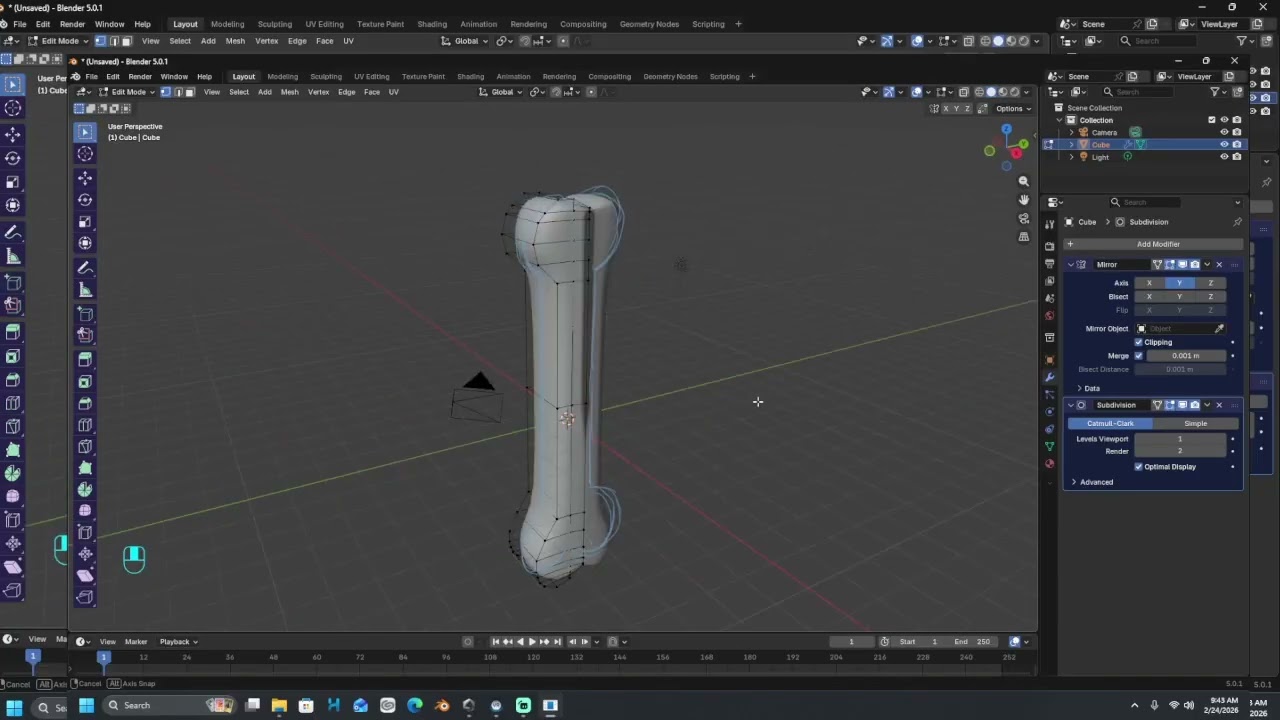Uncheck the Collection exclude checkbox in outliner
The height and width of the screenshot is (720, 1280).
(x=1212, y=120)
